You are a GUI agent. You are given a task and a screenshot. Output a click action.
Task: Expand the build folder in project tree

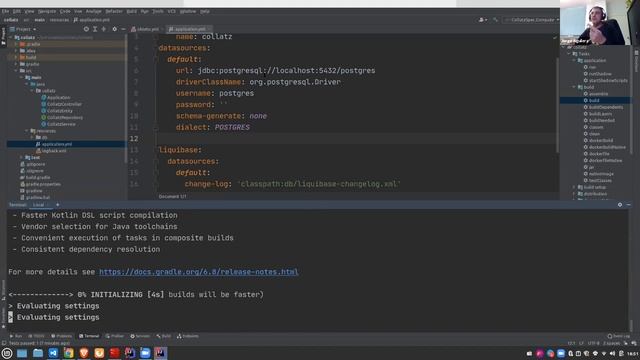coord(16,58)
